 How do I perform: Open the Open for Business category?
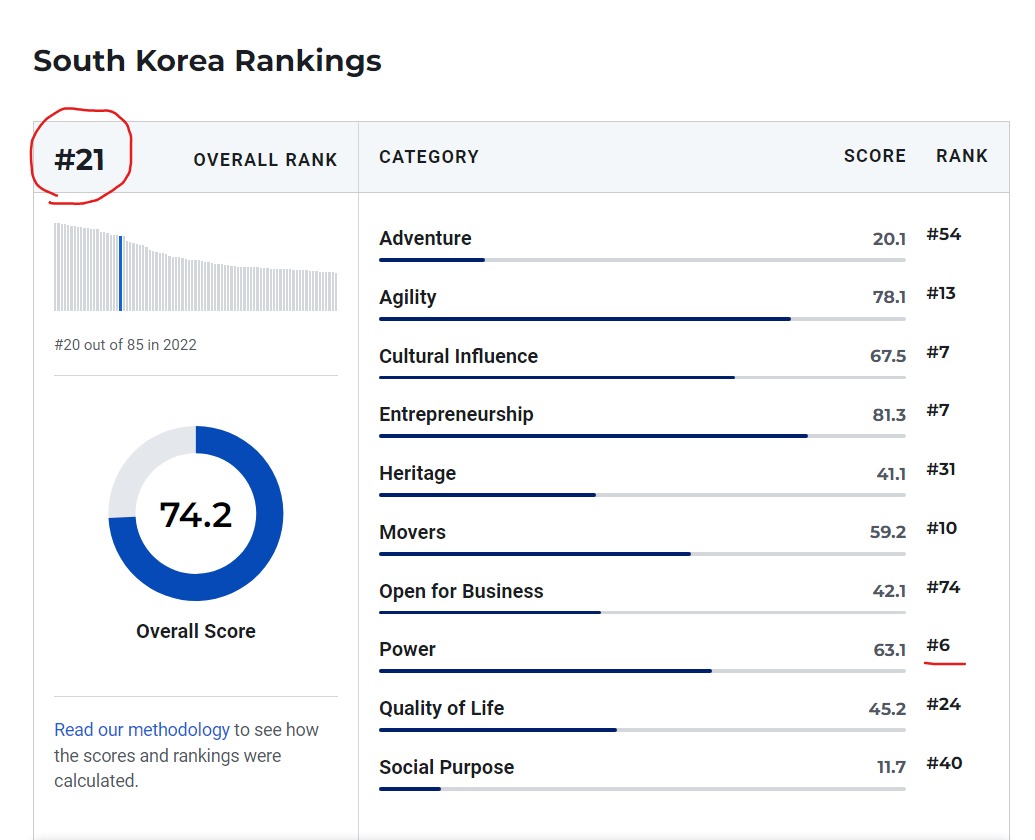461,591
